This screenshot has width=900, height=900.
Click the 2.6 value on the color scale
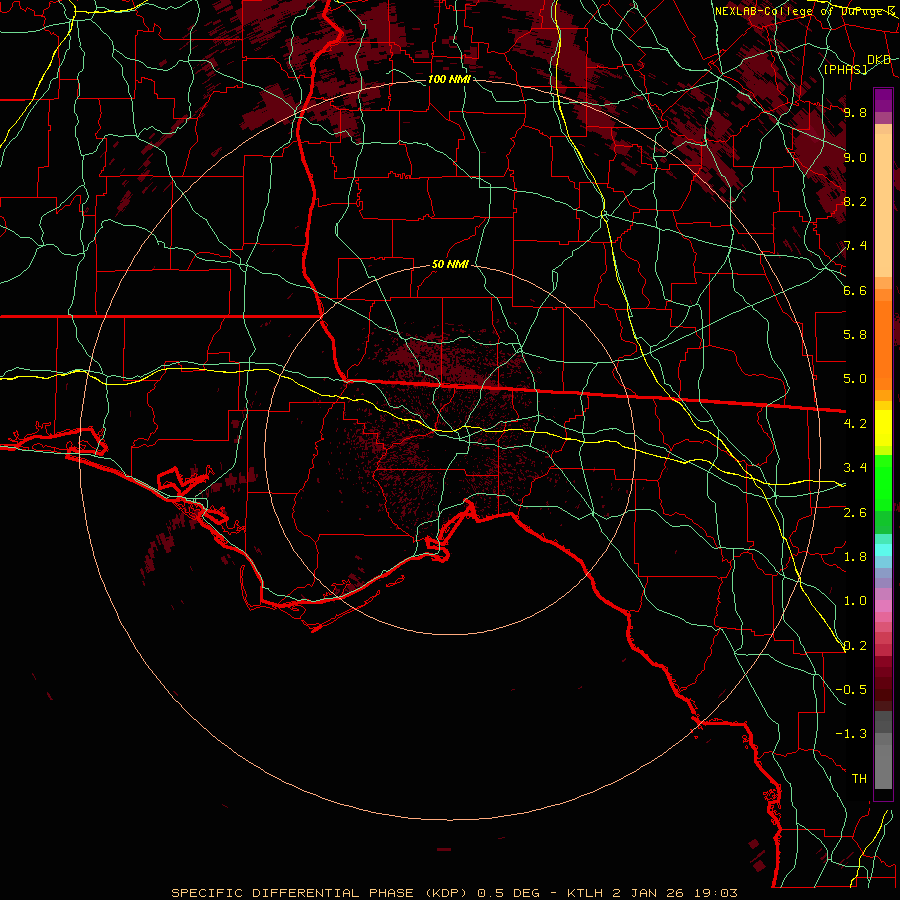pos(855,512)
